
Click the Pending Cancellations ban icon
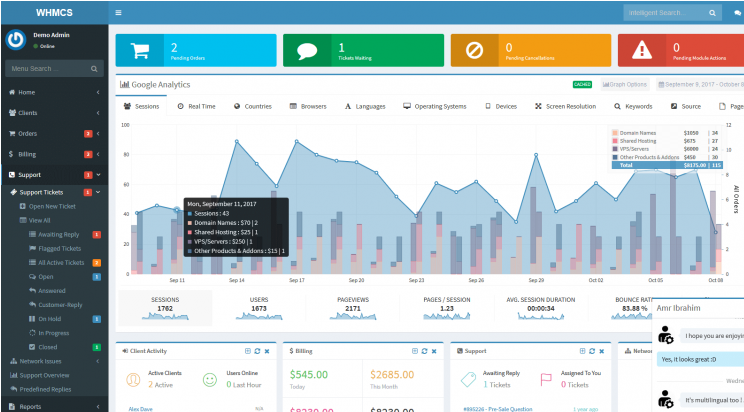coord(474,50)
